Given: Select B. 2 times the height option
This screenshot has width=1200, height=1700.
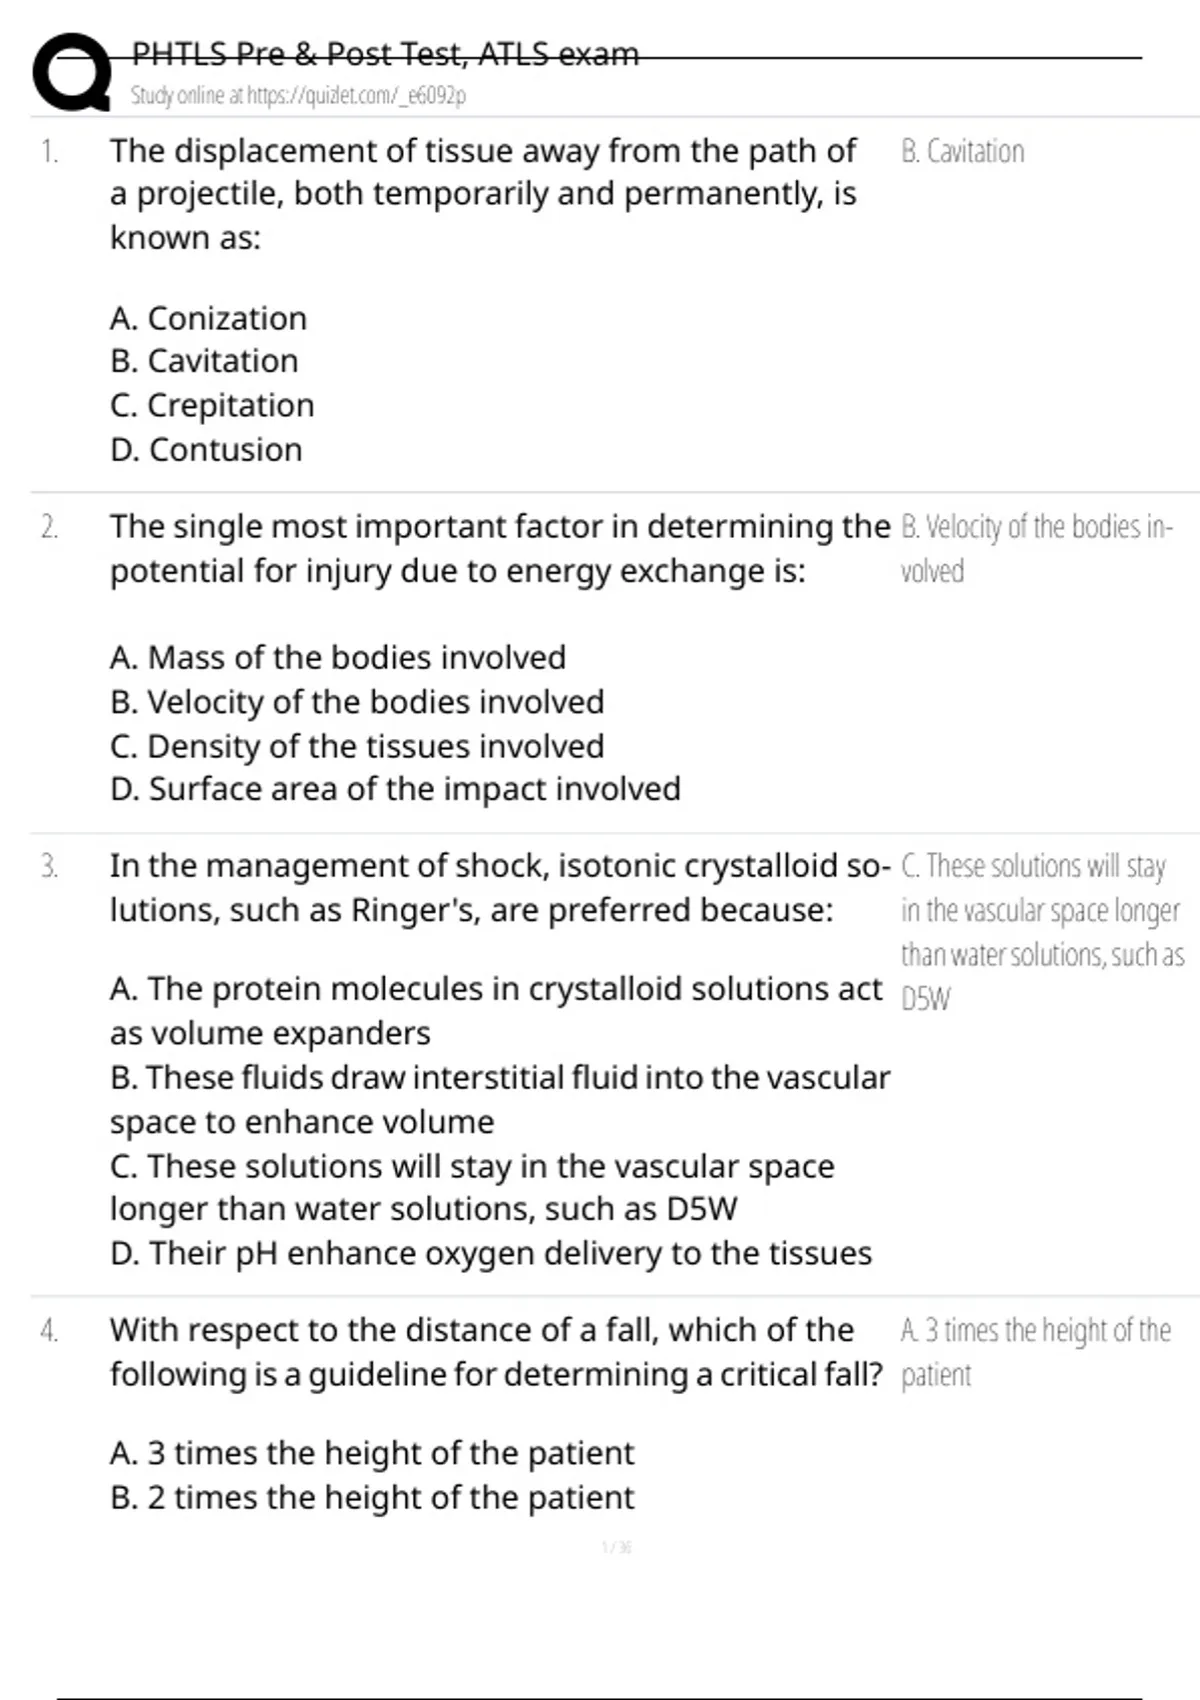Looking at the screenshot, I should coord(371,1498).
